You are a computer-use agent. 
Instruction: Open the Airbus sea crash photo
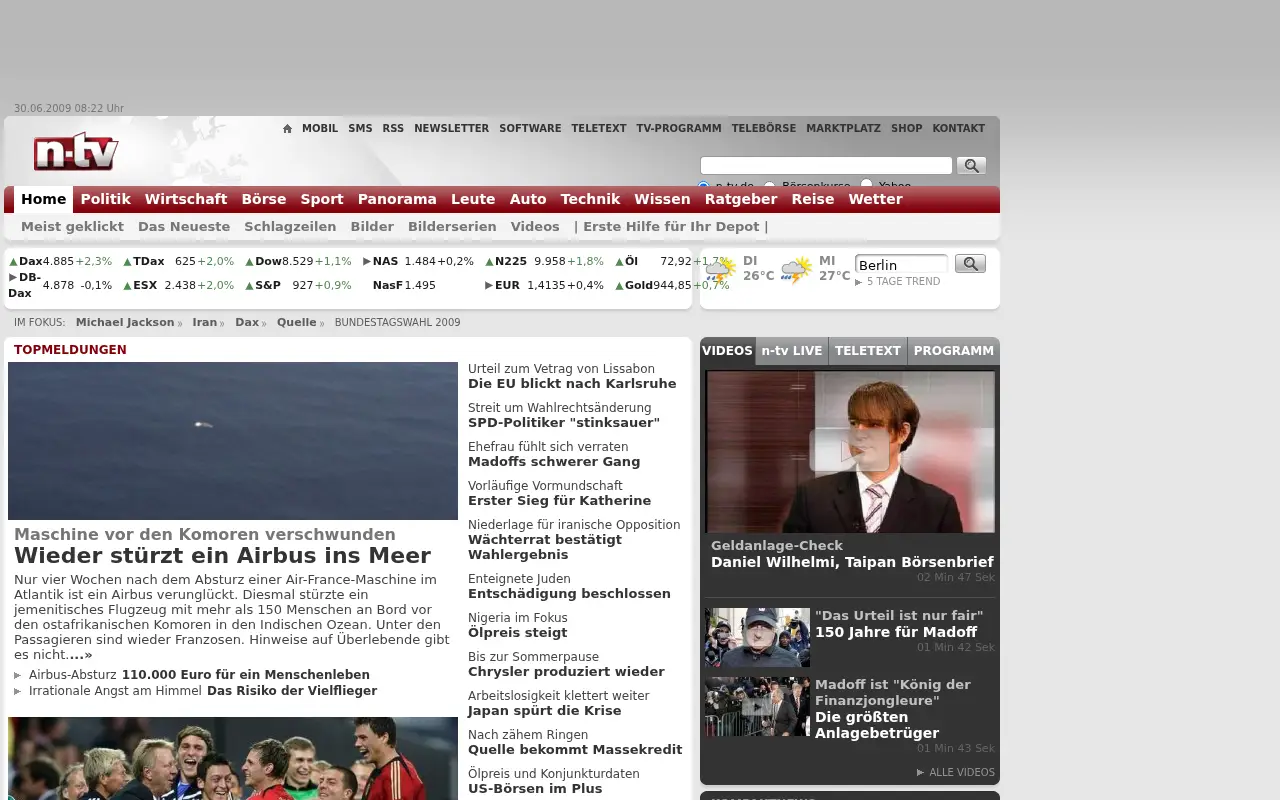(233, 441)
